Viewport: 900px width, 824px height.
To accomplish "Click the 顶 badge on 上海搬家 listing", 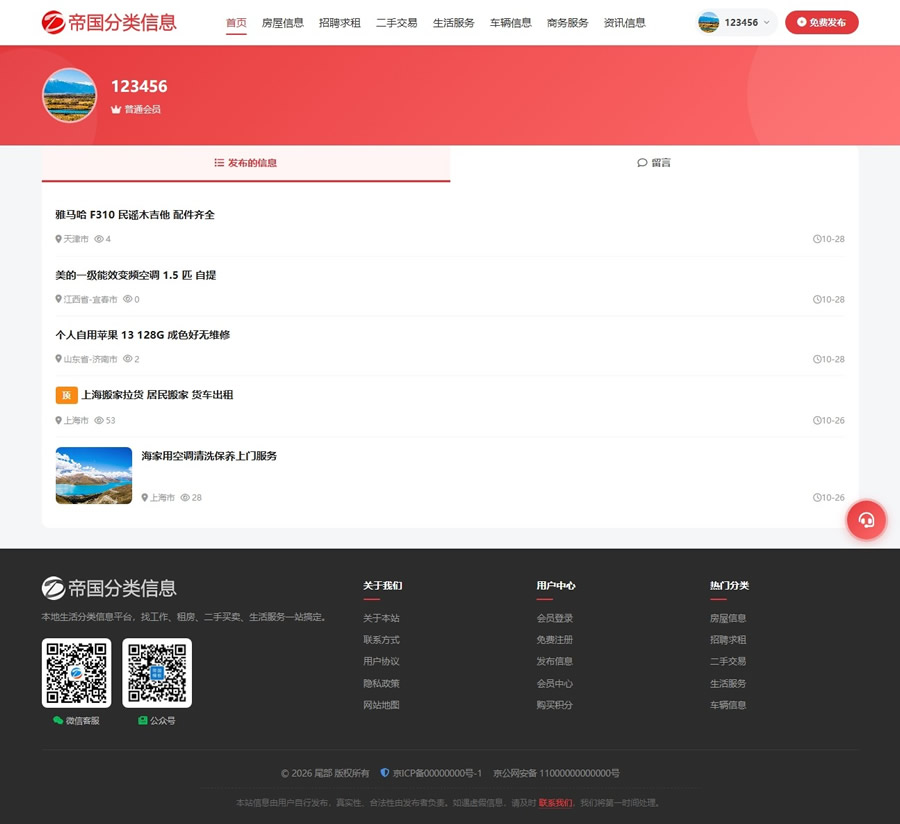I will point(67,395).
